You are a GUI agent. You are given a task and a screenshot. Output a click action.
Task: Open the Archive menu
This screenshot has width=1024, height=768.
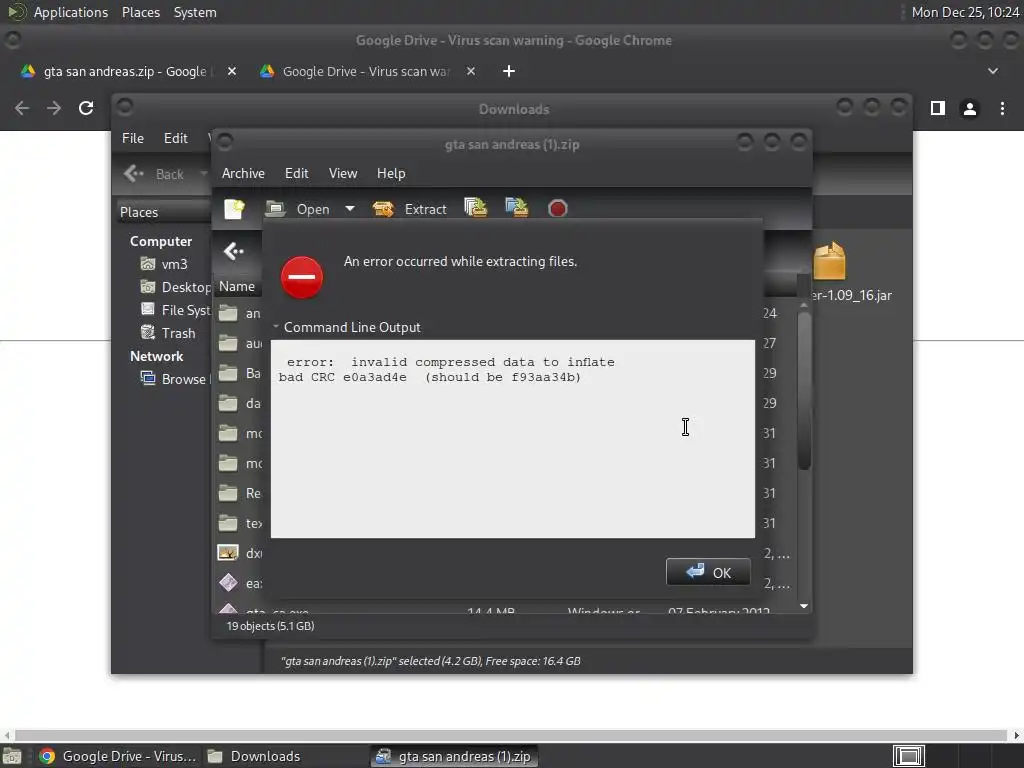click(x=243, y=173)
